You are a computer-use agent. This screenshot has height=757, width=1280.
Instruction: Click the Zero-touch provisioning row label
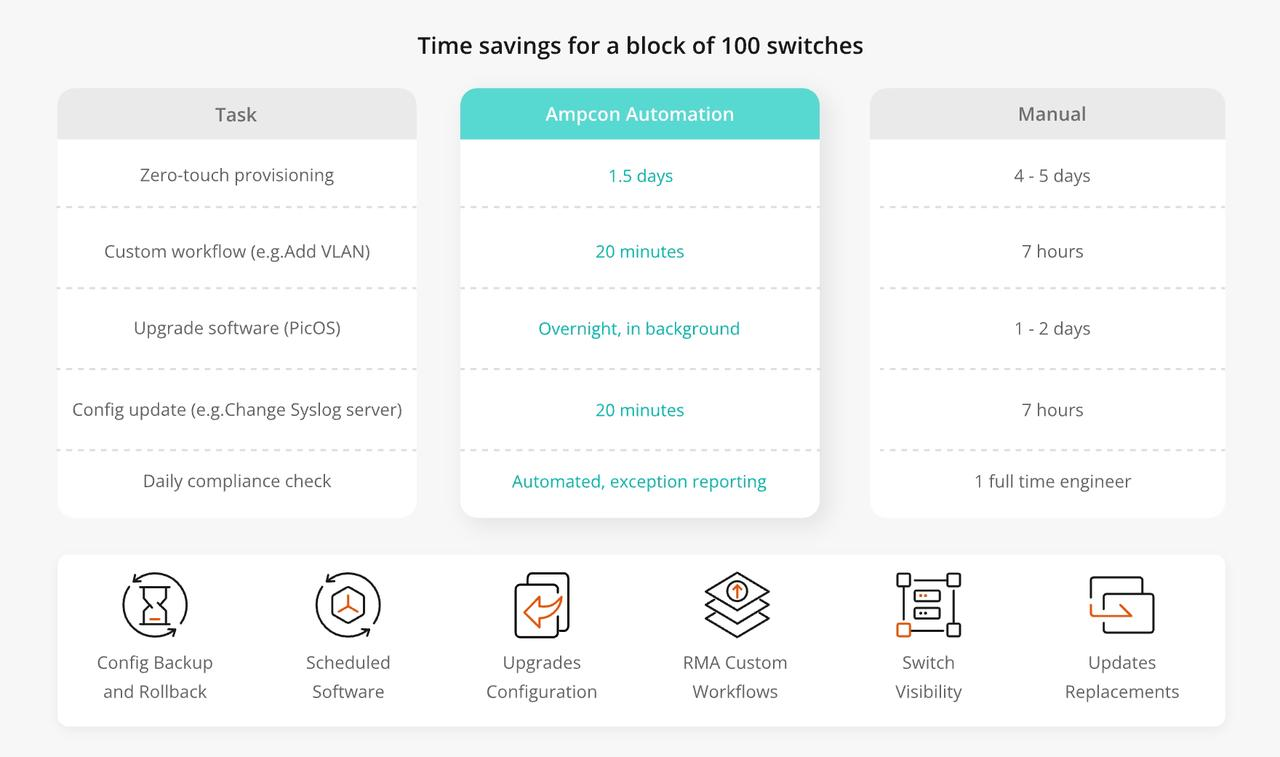point(237,175)
